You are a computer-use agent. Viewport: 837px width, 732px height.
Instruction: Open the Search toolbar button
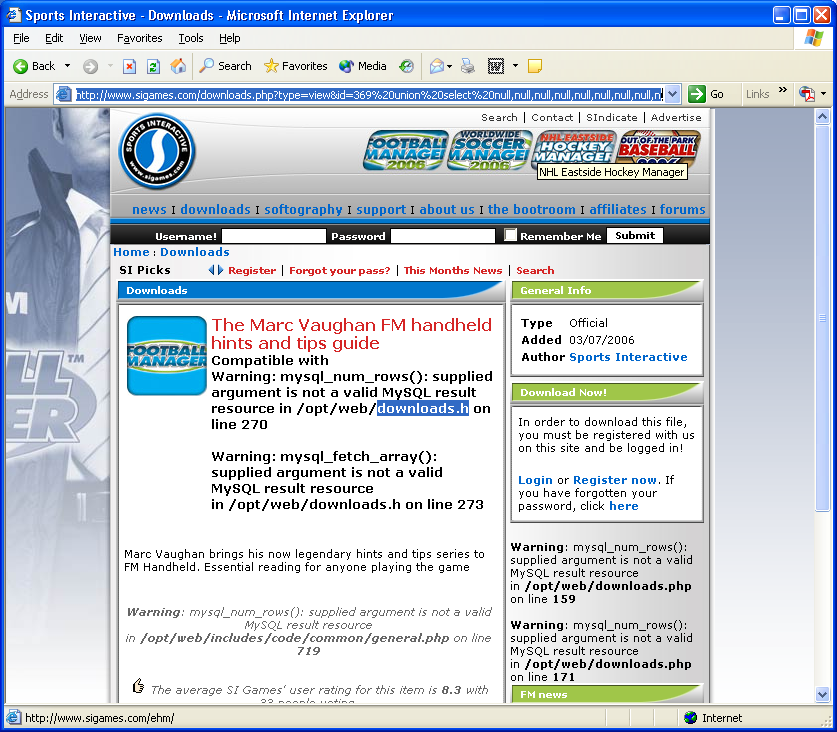(225, 66)
